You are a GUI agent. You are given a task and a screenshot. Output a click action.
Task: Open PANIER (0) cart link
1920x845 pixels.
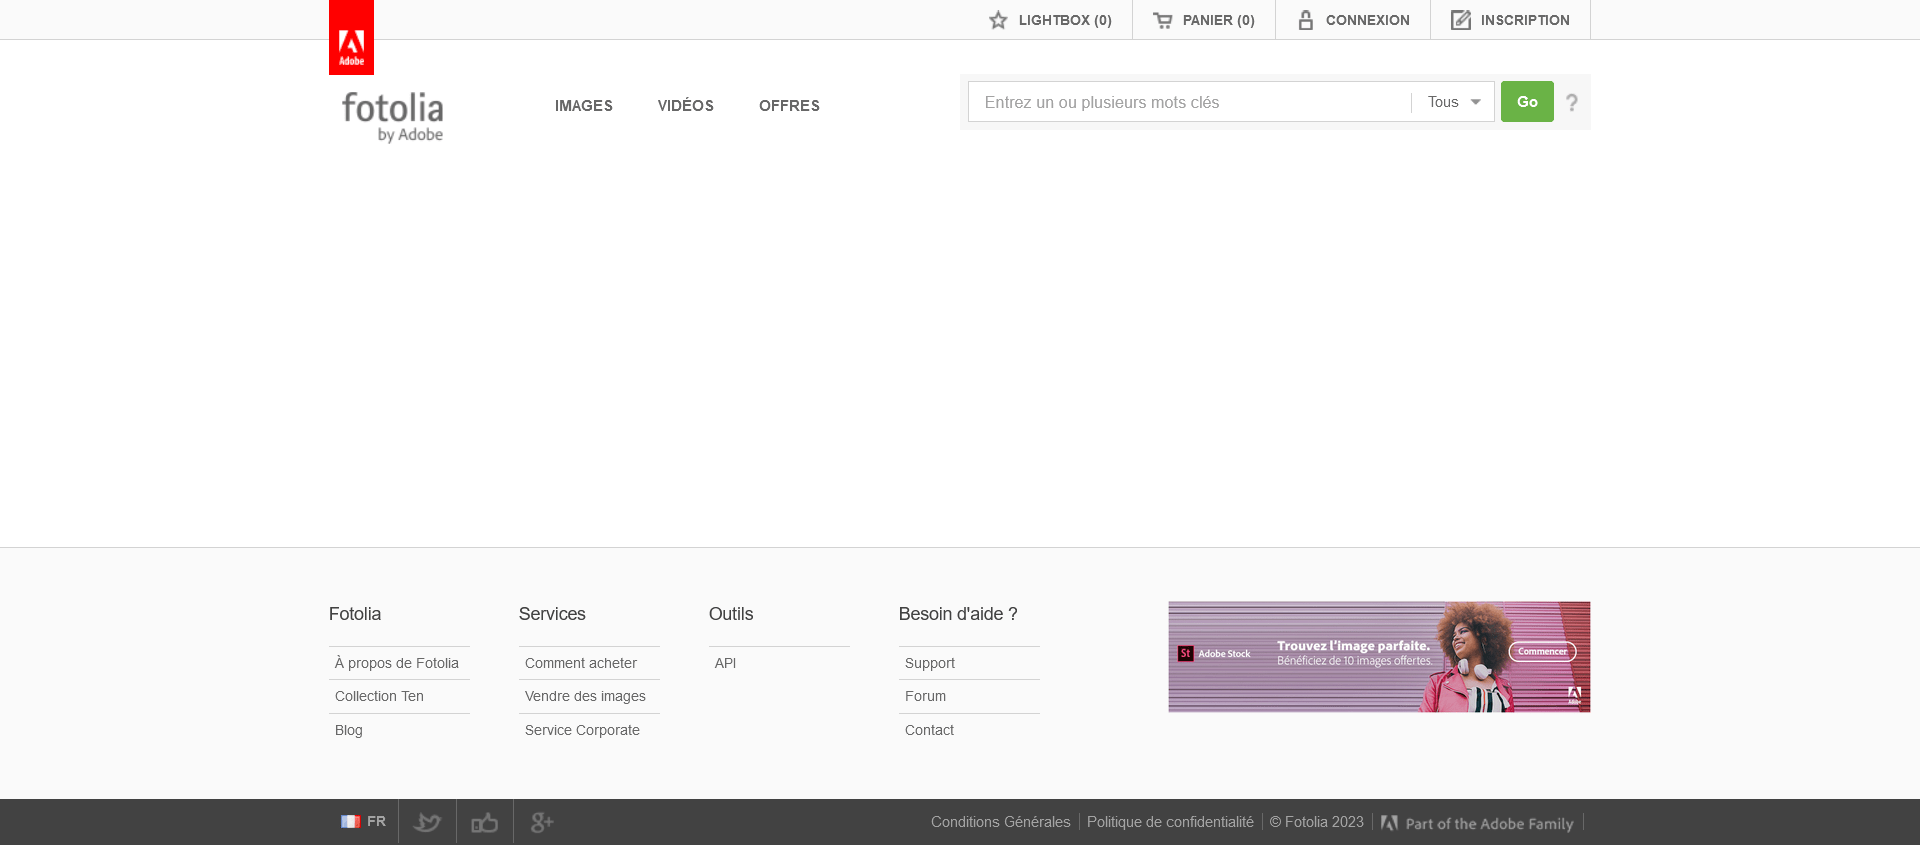[x=1204, y=20]
